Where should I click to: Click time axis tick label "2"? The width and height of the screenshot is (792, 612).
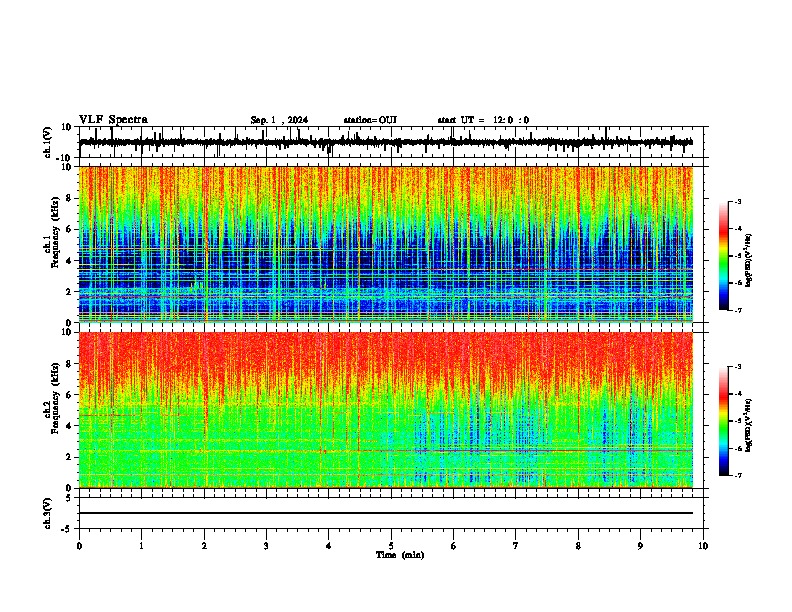pos(204,546)
